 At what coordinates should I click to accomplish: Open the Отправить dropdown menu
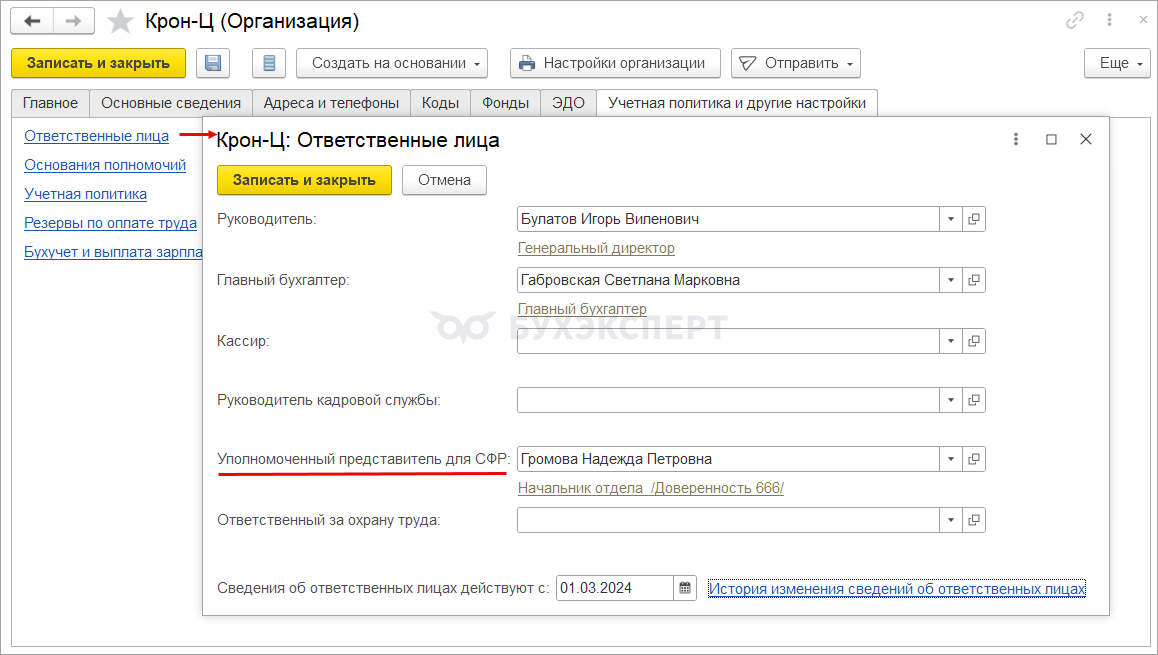pos(796,63)
